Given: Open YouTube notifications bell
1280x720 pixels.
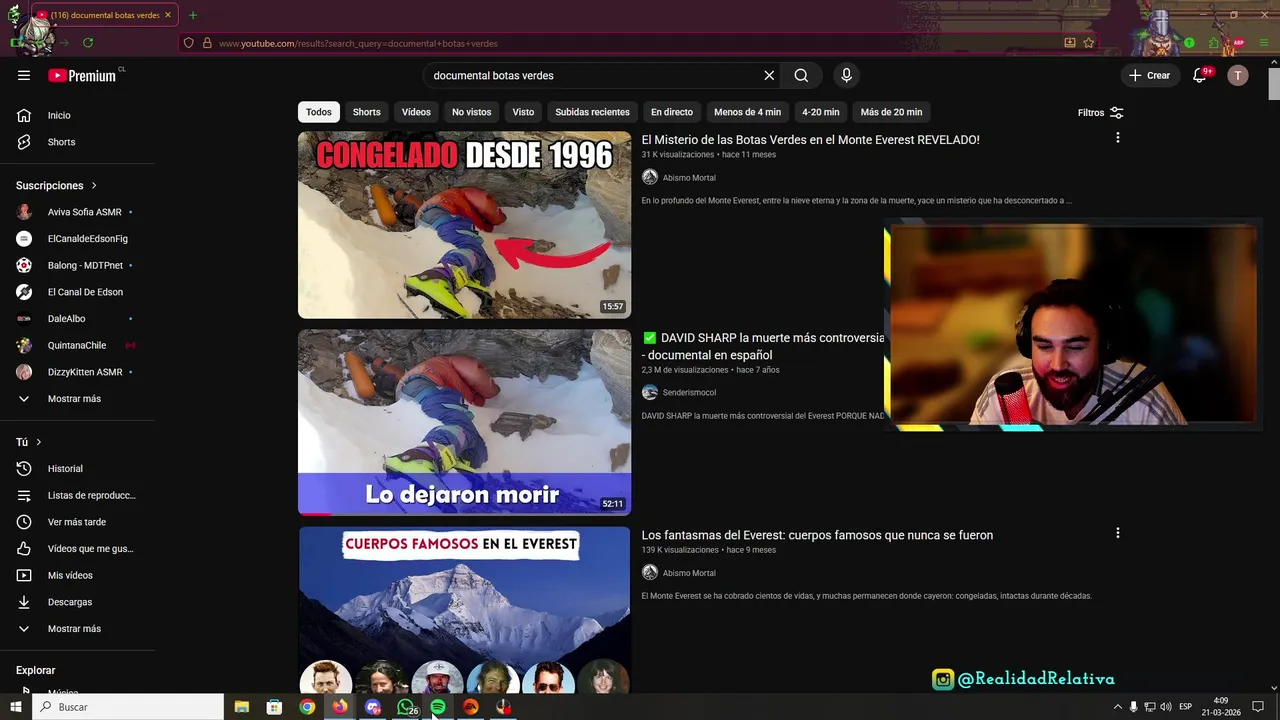Looking at the screenshot, I should [1200, 75].
